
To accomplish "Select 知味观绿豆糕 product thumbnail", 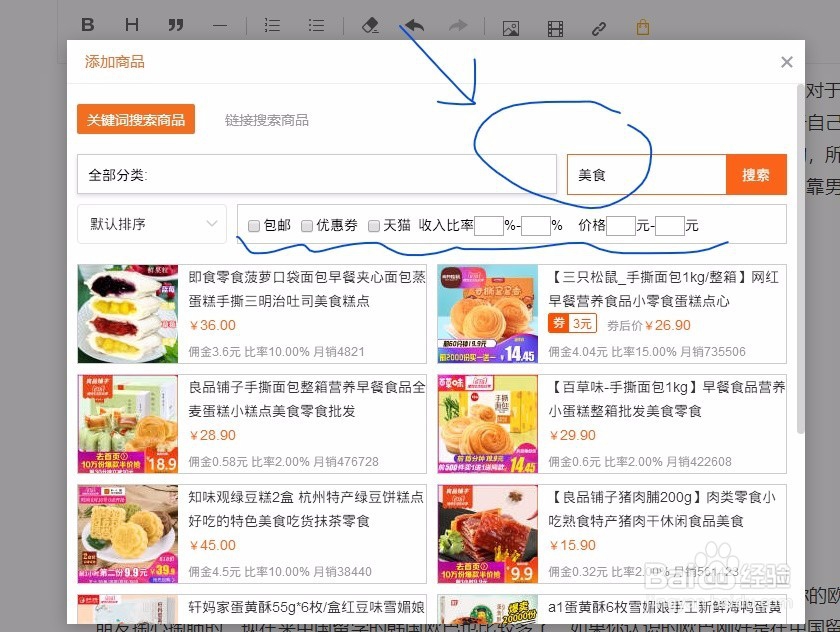I will tap(128, 534).
